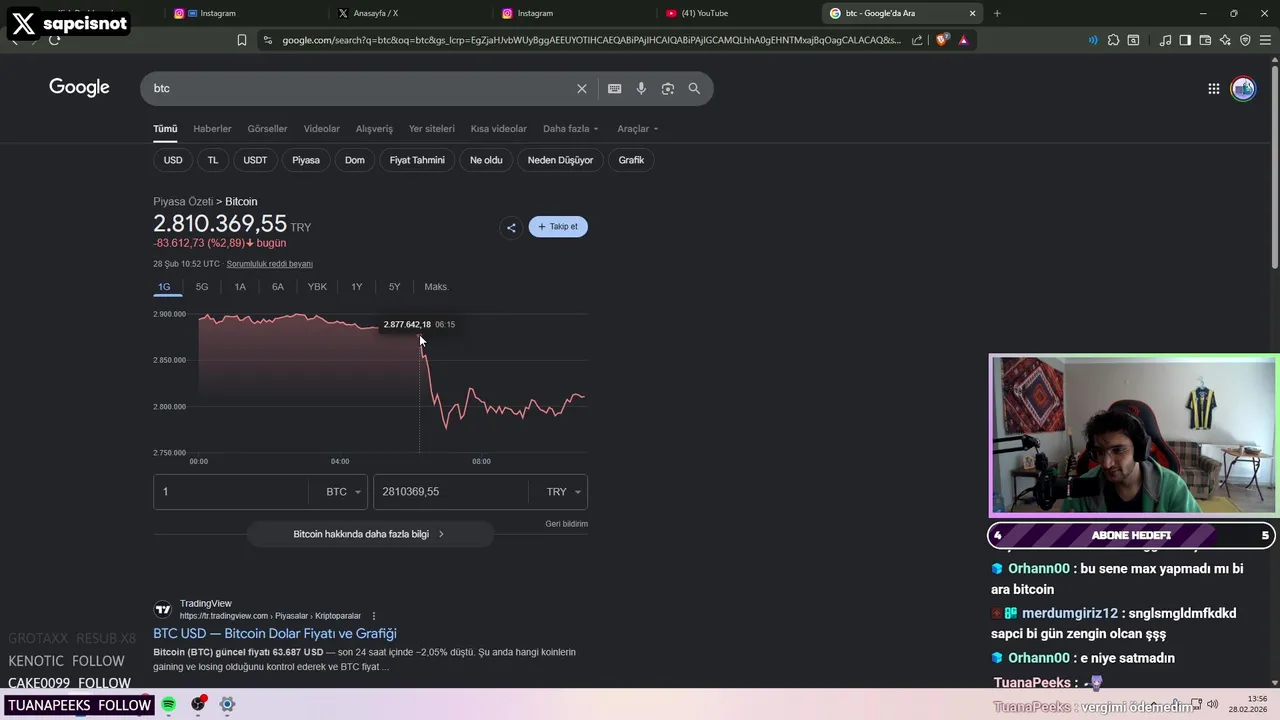Open the Google account avatar
Viewport: 1280px width, 720px height.
click(x=1243, y=89)
